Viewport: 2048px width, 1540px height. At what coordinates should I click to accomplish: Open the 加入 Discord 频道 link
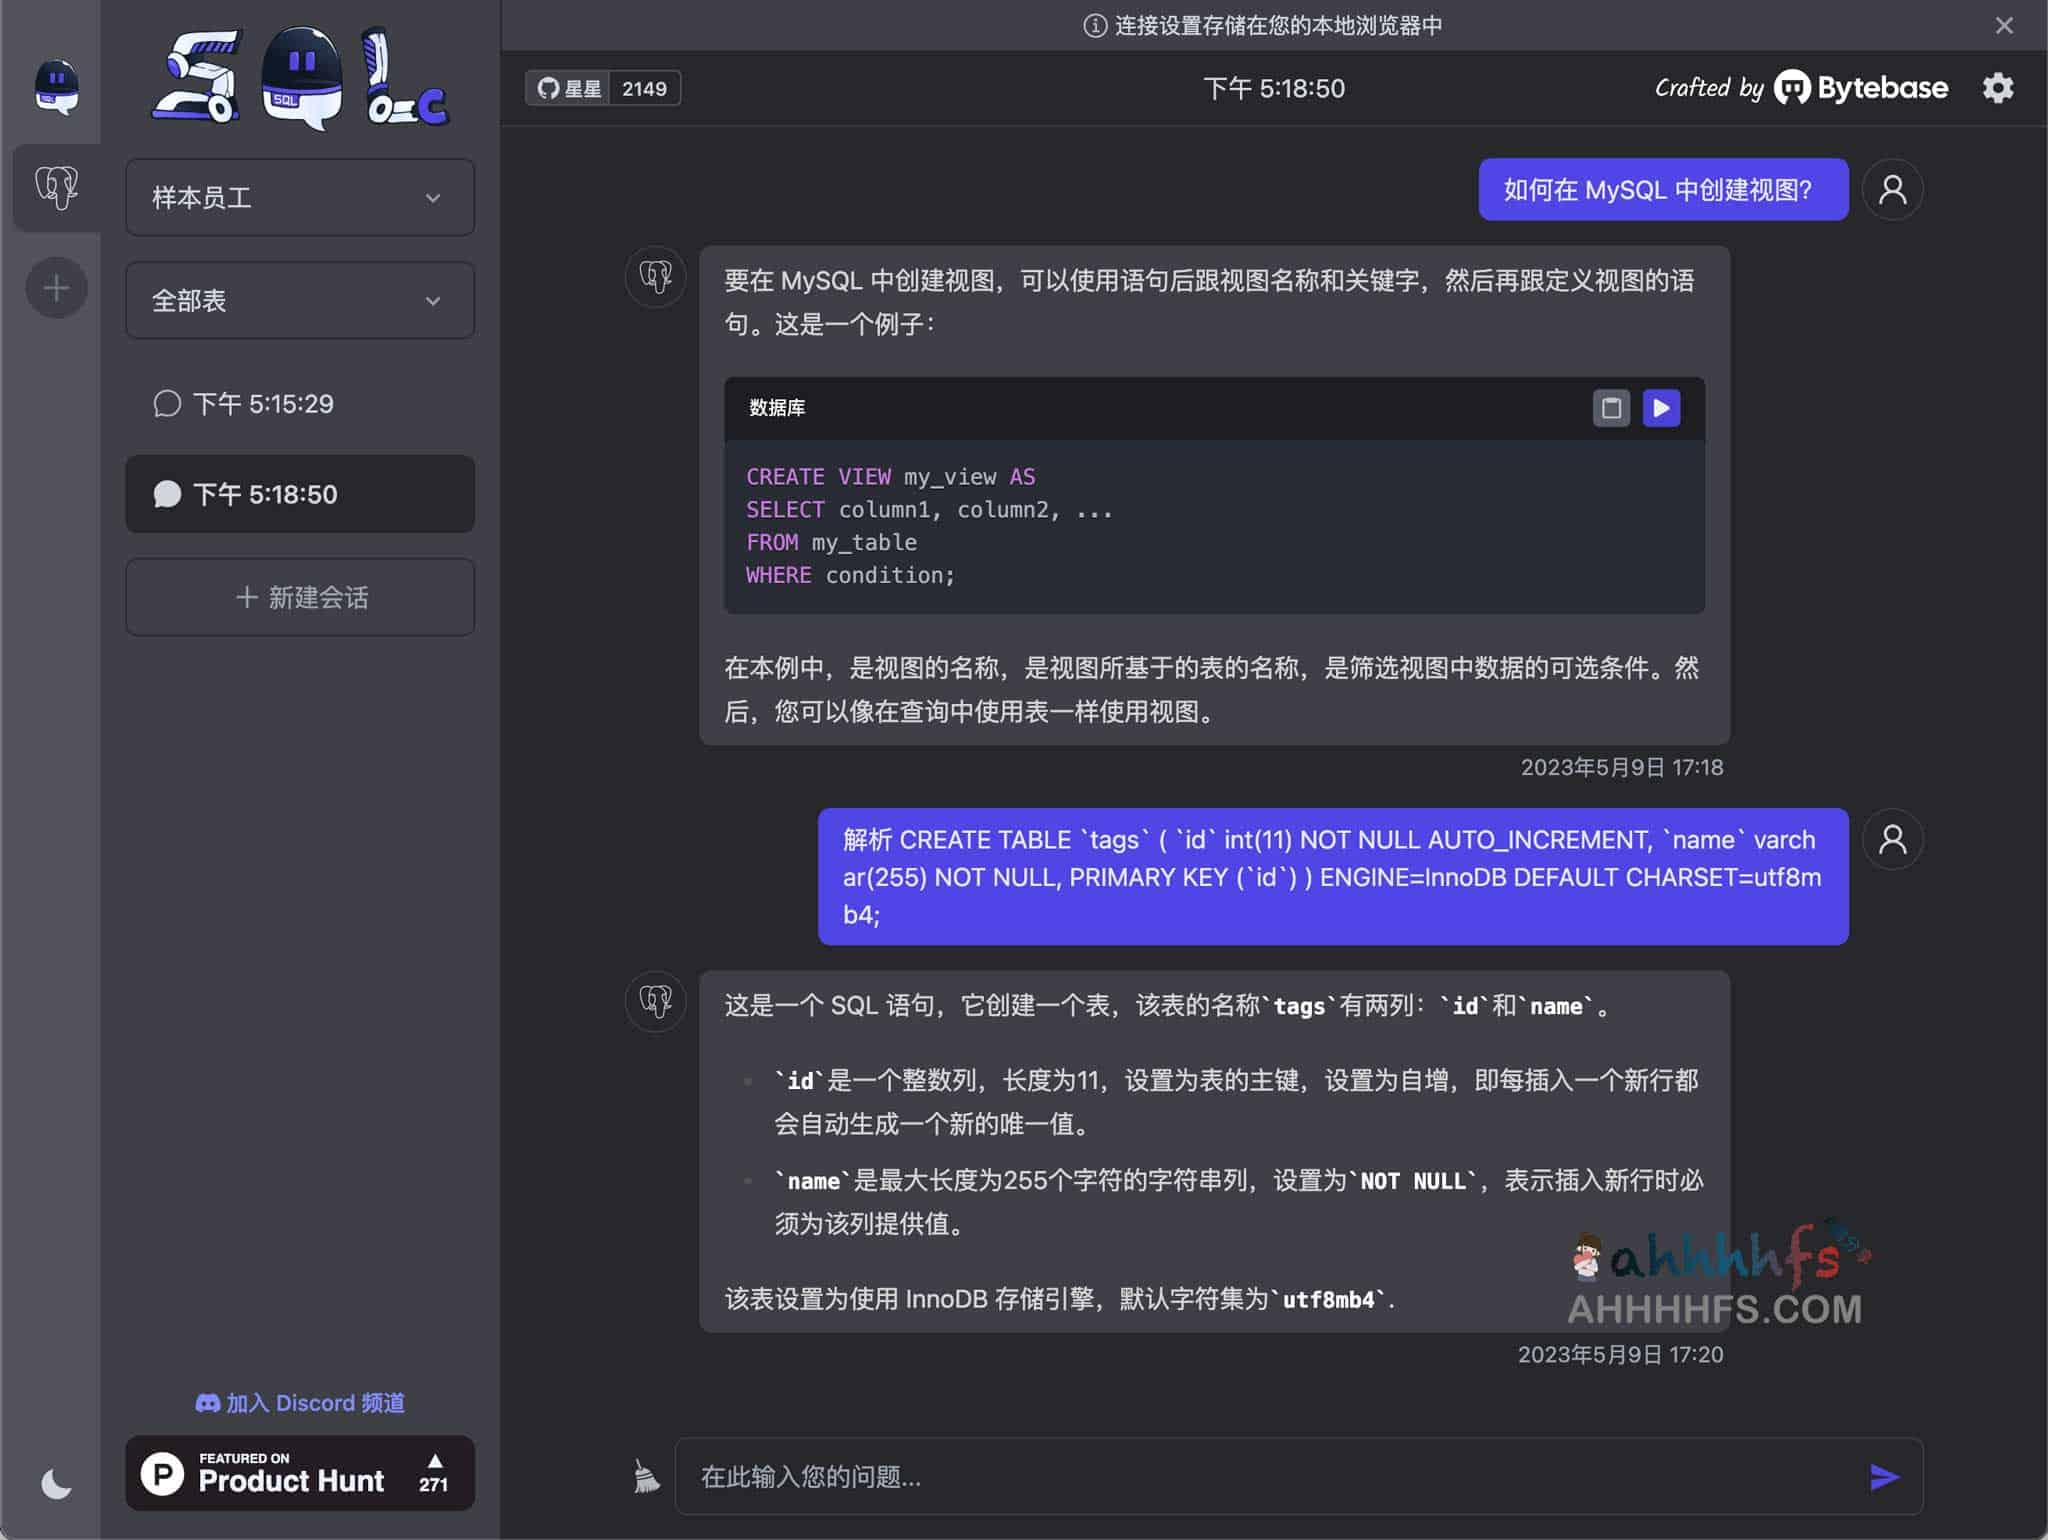click(299, 1403)
